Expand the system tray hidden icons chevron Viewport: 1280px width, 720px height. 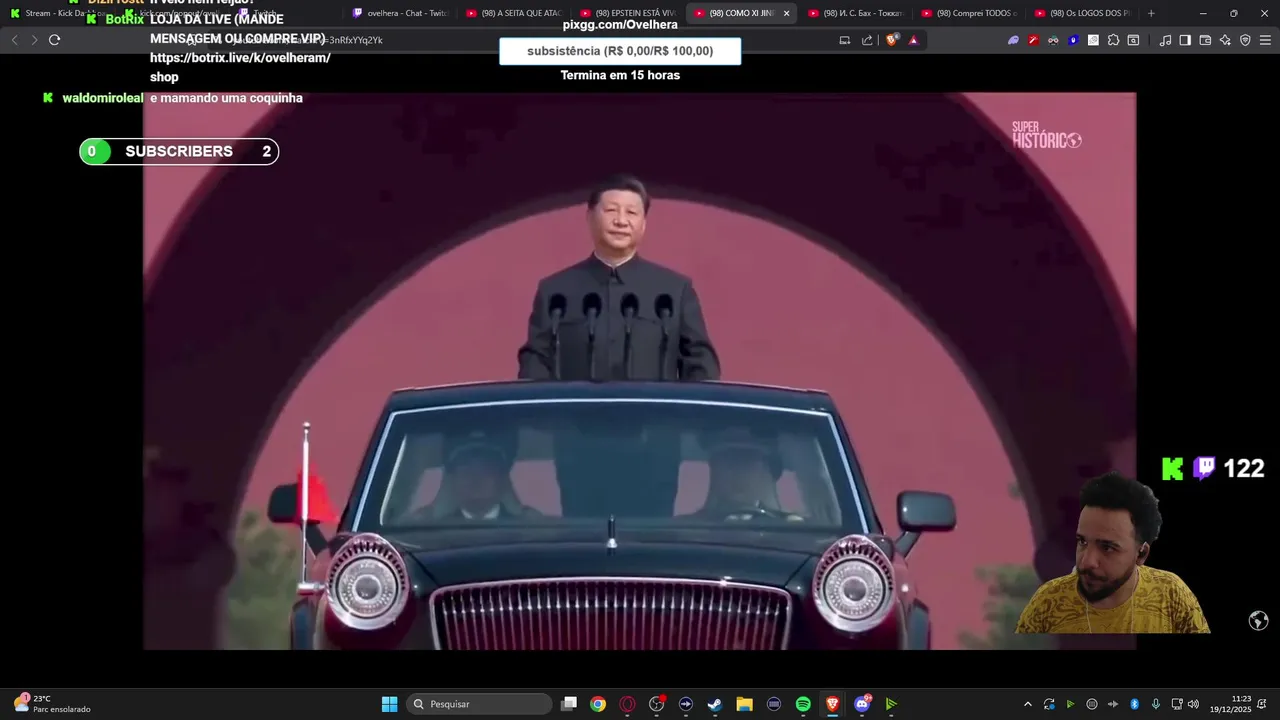1027,704
